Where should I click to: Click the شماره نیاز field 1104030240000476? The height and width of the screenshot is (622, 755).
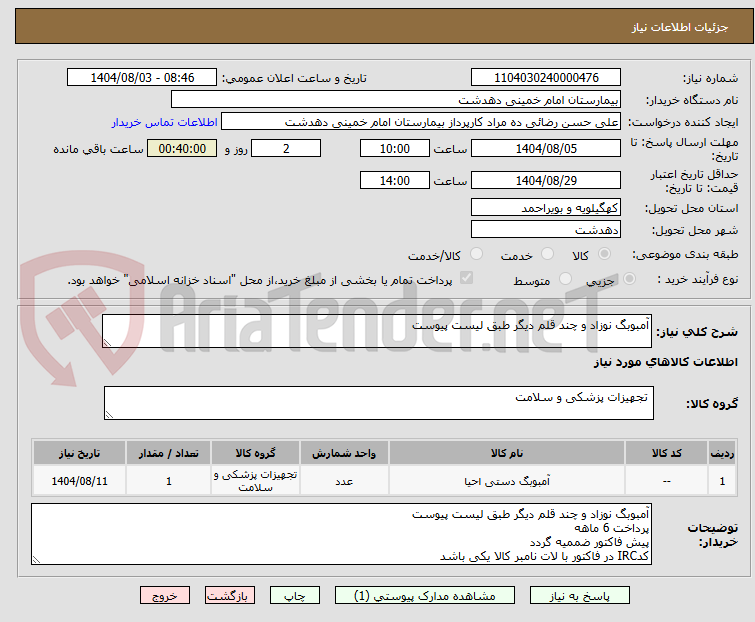546,78
